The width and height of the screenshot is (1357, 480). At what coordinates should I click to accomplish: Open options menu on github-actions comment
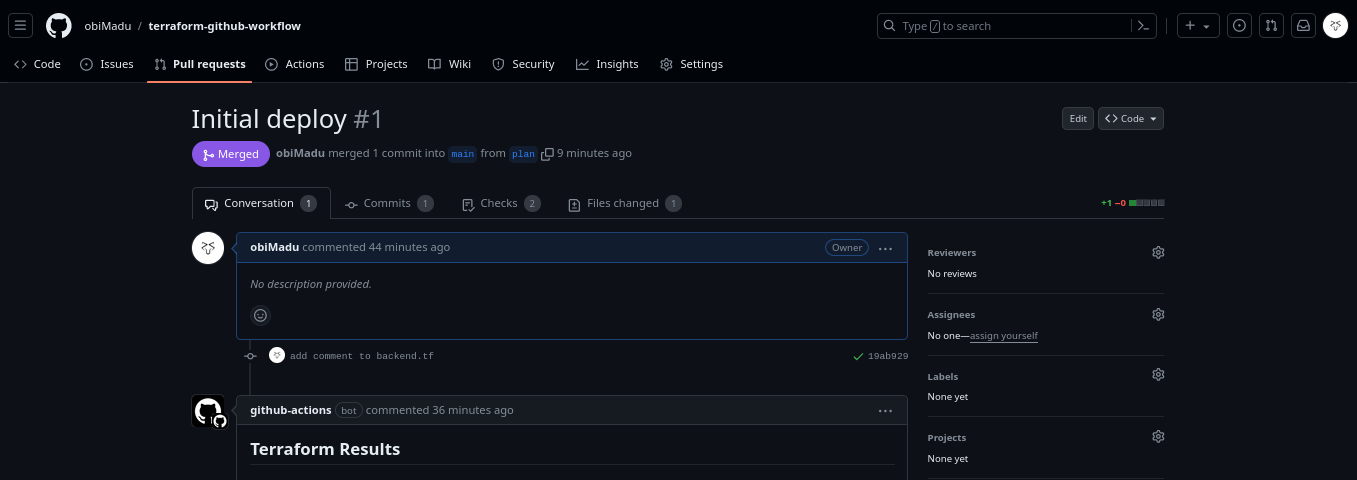885,410
